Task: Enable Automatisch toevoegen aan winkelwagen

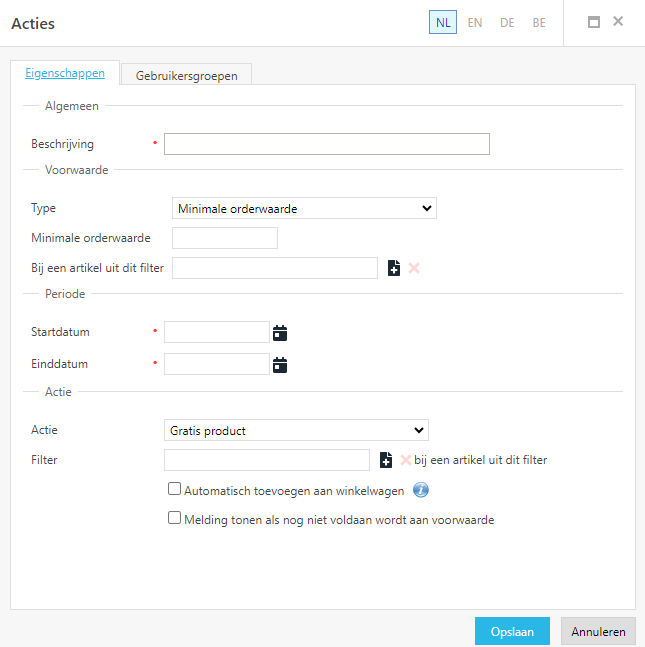Action: tap(174, 489)
